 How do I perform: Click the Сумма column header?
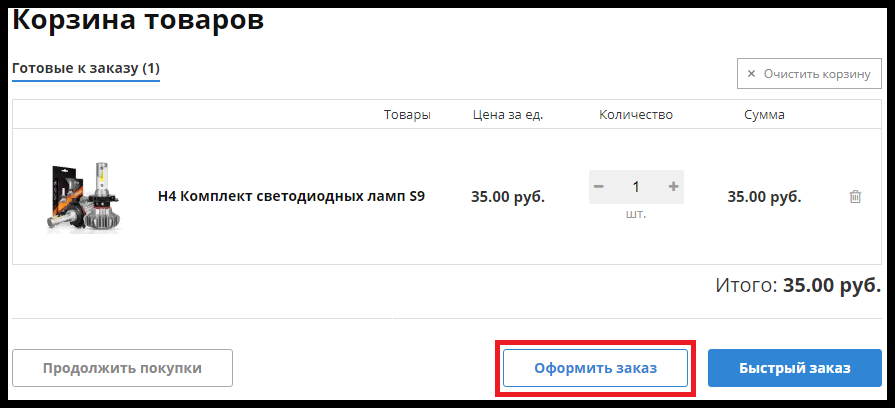[764, 115]
